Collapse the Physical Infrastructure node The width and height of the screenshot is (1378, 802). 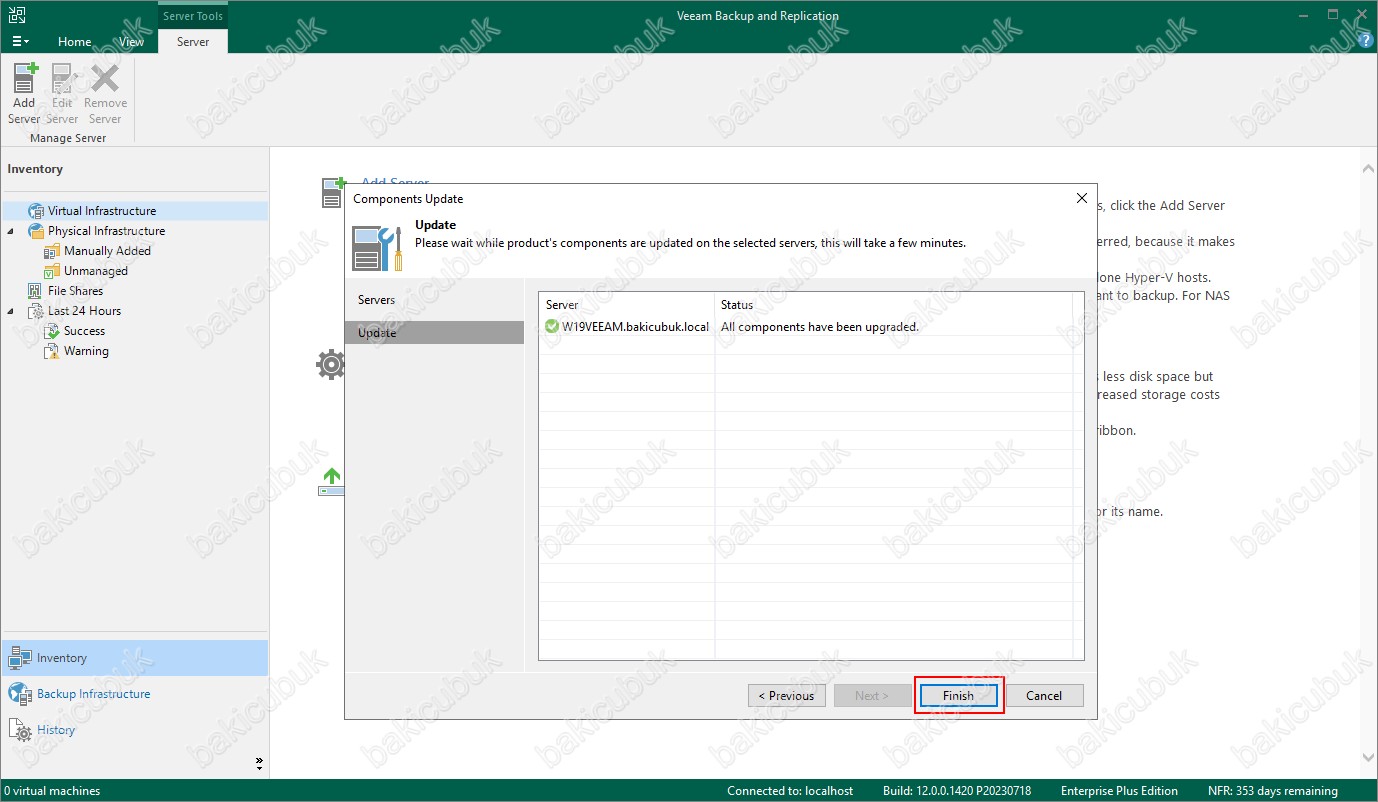coord(11,231)
